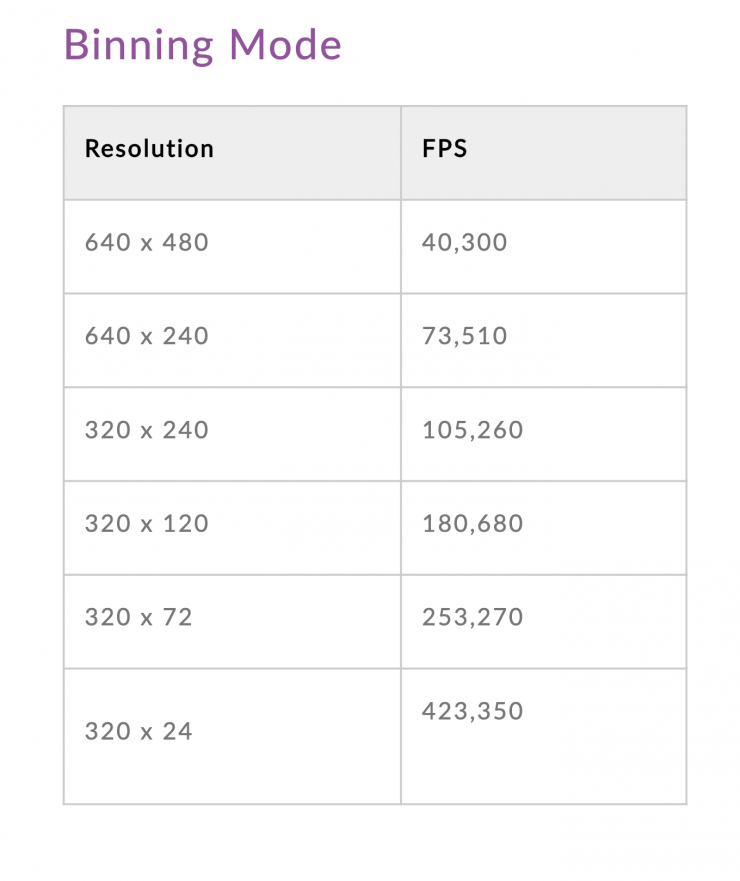Click the 320 x 24 resolution cell
740x881 pixels.
point(139,732)
